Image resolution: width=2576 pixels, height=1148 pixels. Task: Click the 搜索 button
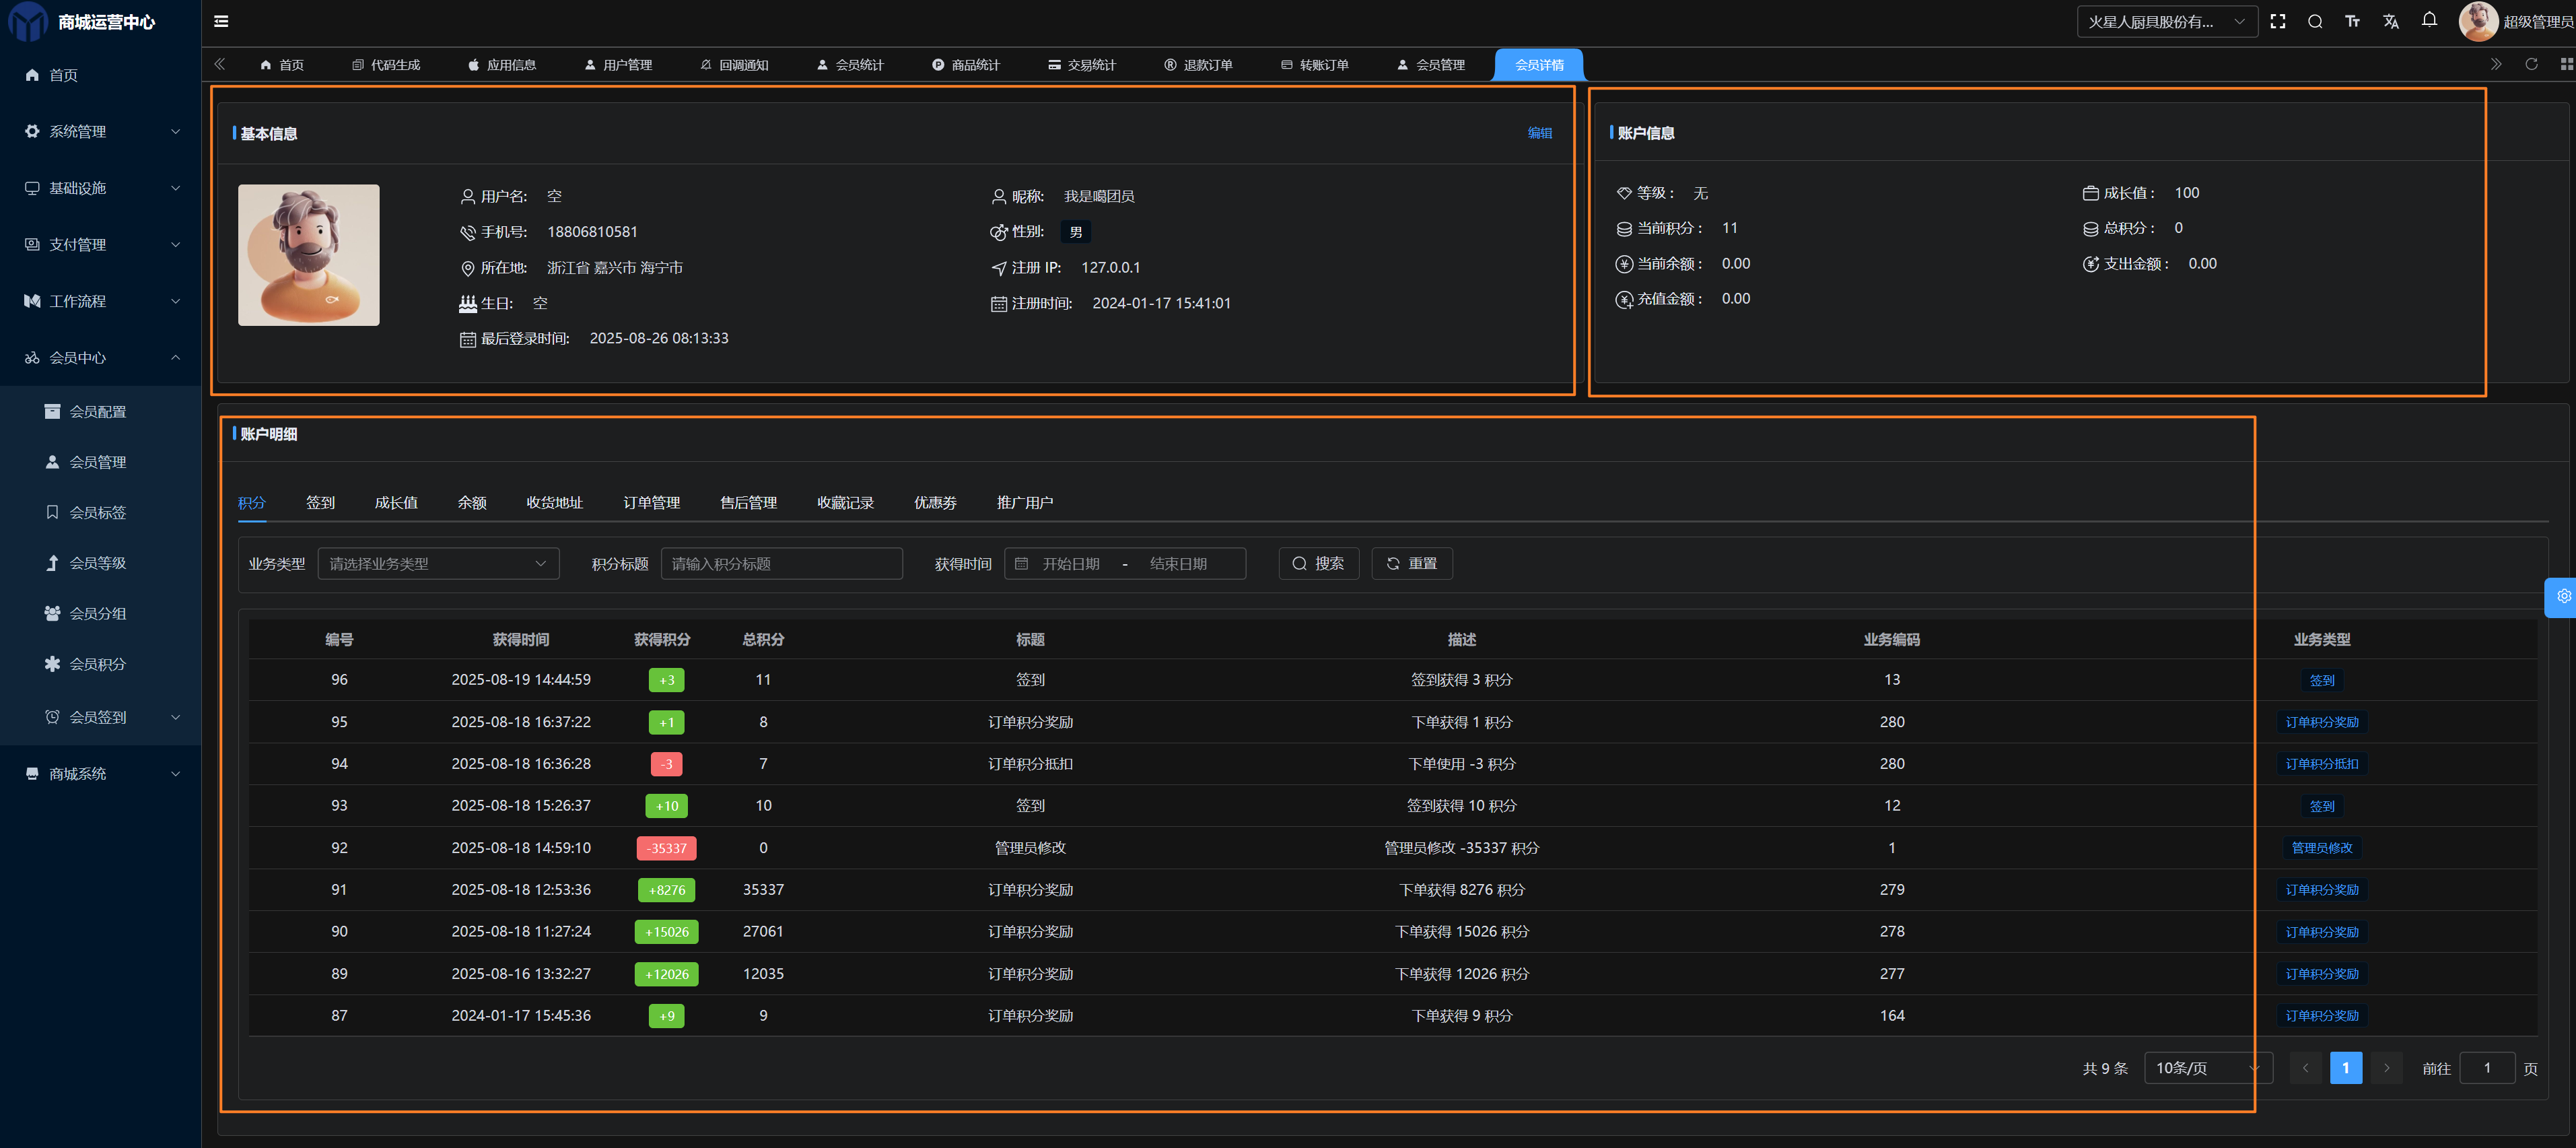pos(1318,563)
